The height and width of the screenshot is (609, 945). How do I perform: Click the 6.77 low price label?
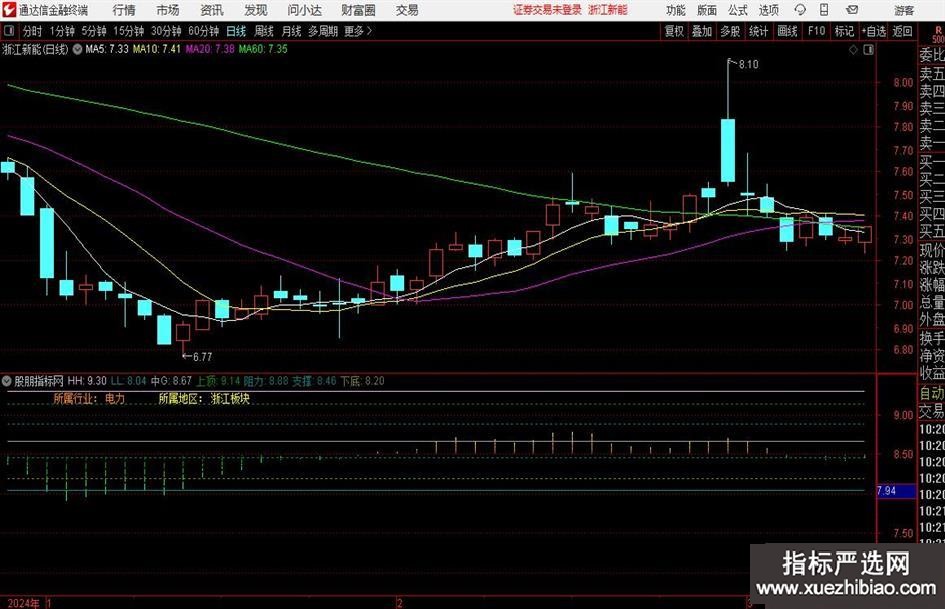201,357
